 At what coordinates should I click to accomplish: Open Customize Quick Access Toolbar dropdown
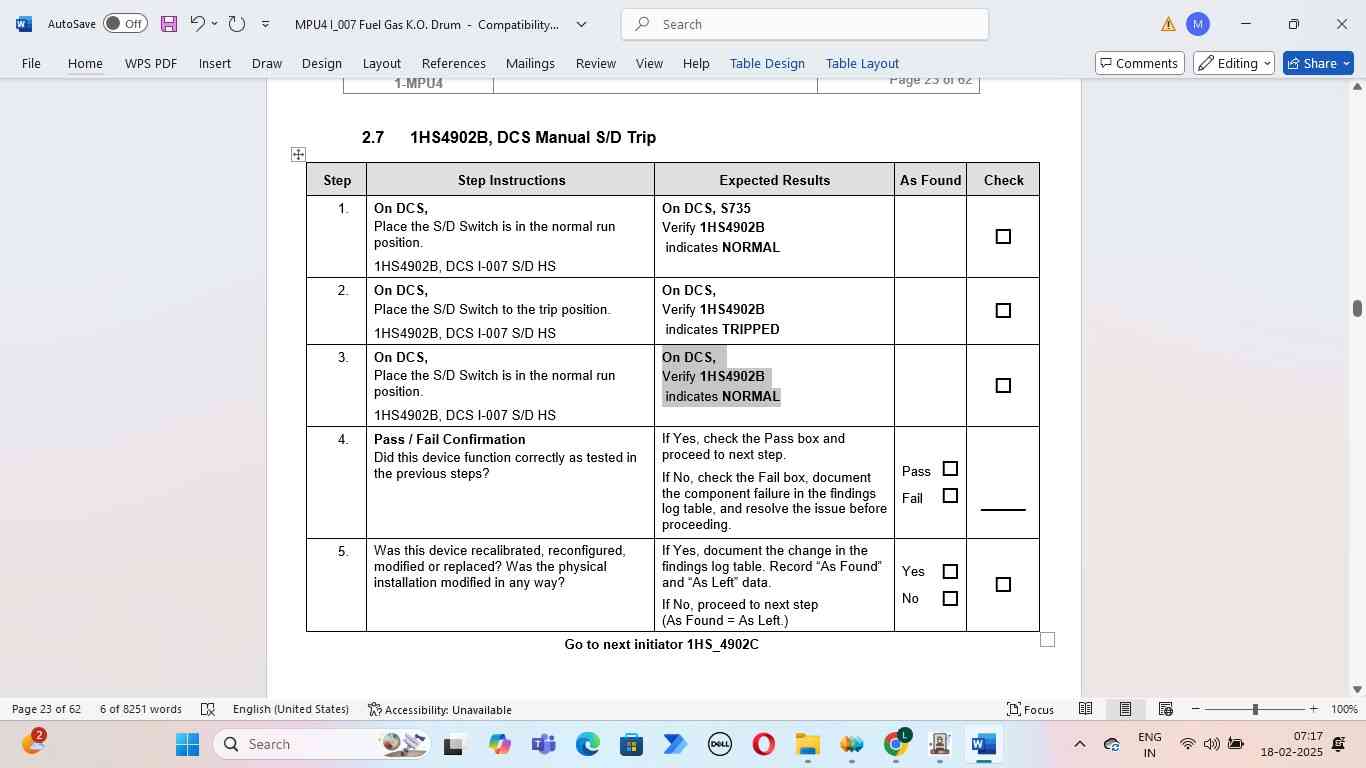pyautogui.click(x=265, y=24)
